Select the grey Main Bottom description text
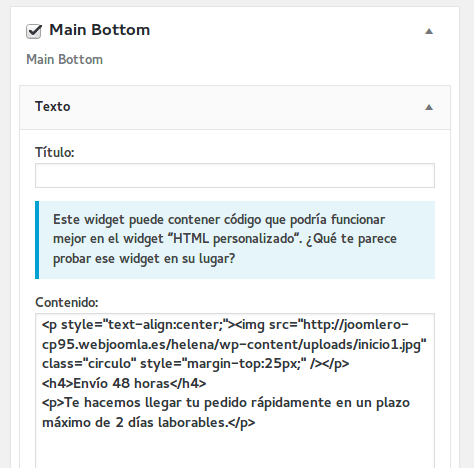This screenshot has height=468, width=474. 65,60
